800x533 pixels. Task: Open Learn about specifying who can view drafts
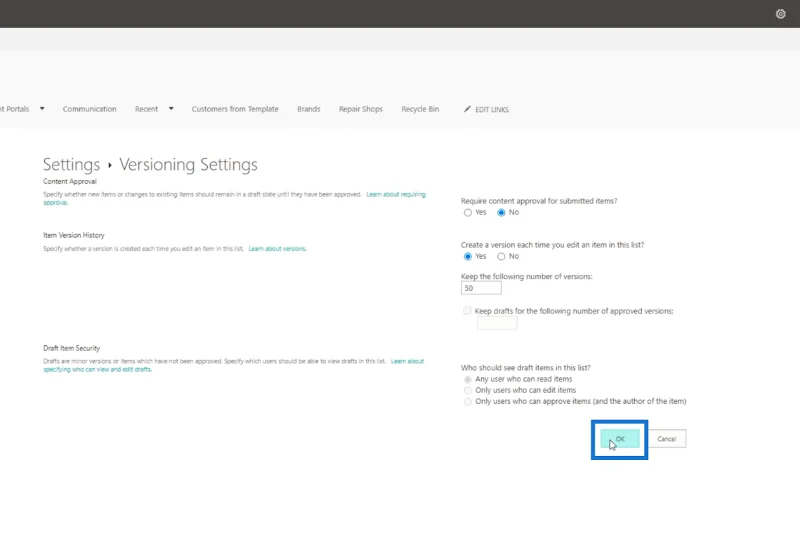click(407, 361)
